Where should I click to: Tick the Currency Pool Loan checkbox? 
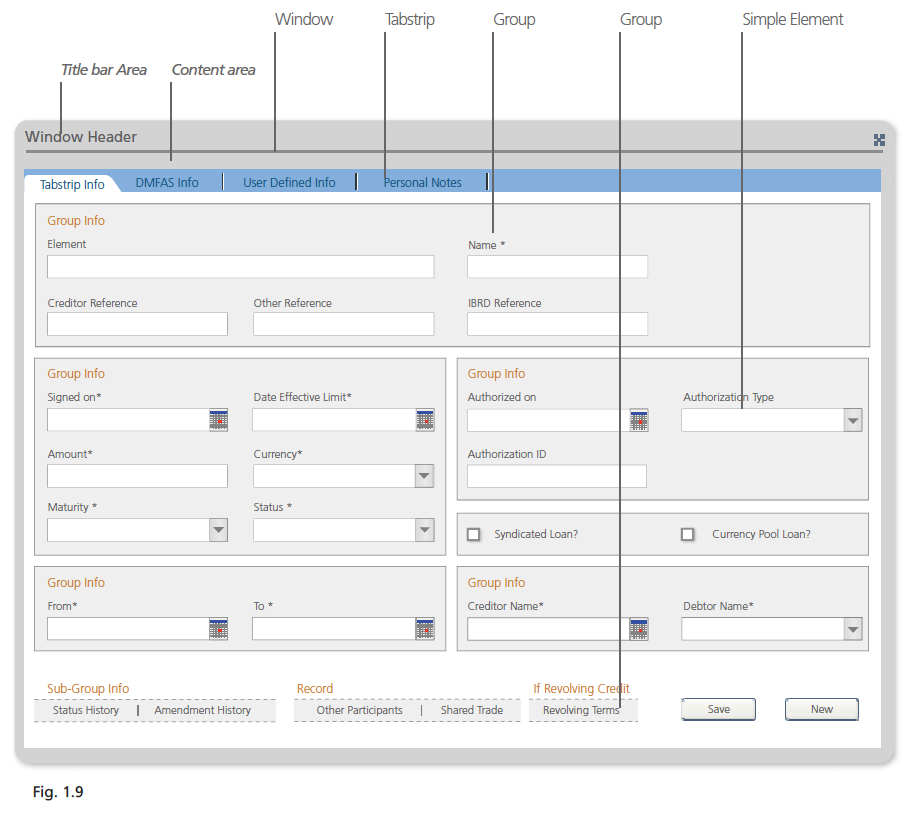pyautogui.click(x=687, y=535)
